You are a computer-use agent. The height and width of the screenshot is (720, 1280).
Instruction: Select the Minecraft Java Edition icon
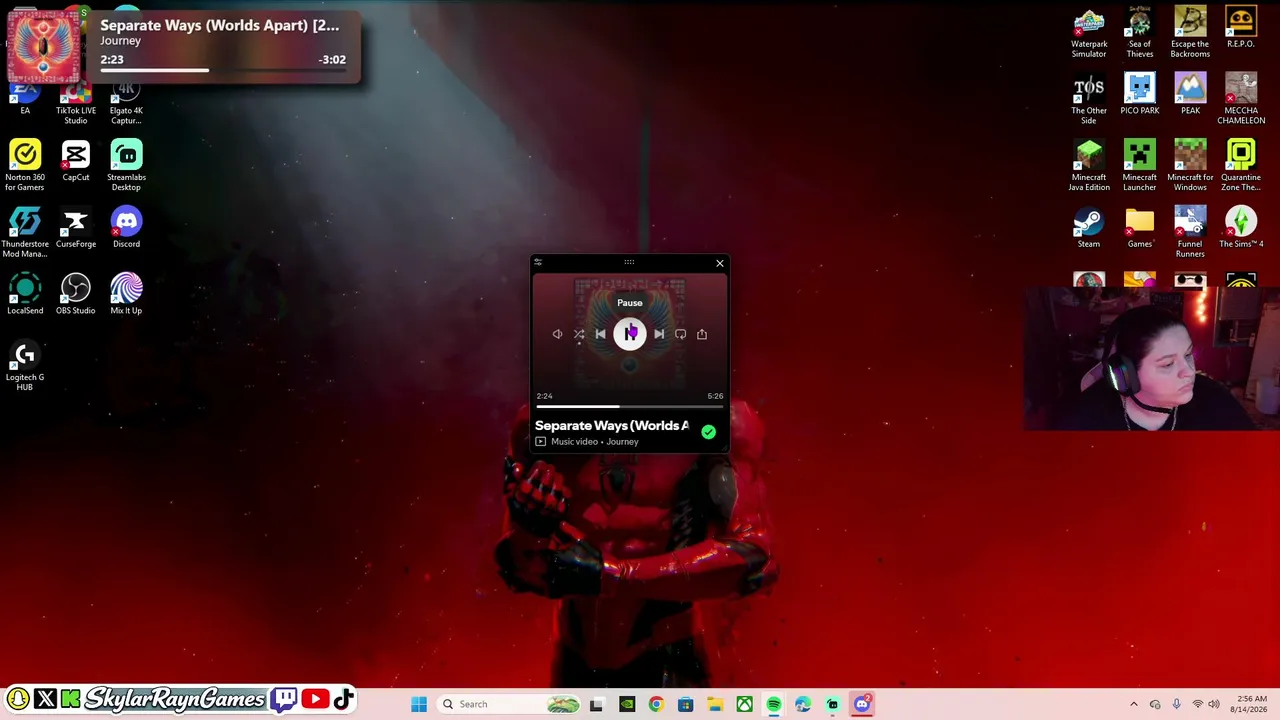tap(1089, 166)
